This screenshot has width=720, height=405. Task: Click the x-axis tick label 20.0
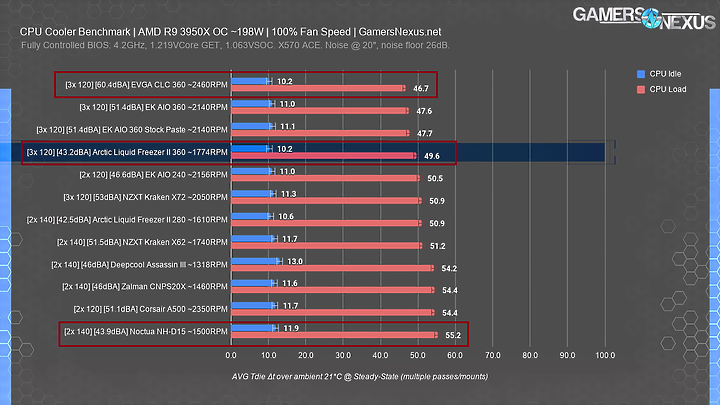click(306, 355)
